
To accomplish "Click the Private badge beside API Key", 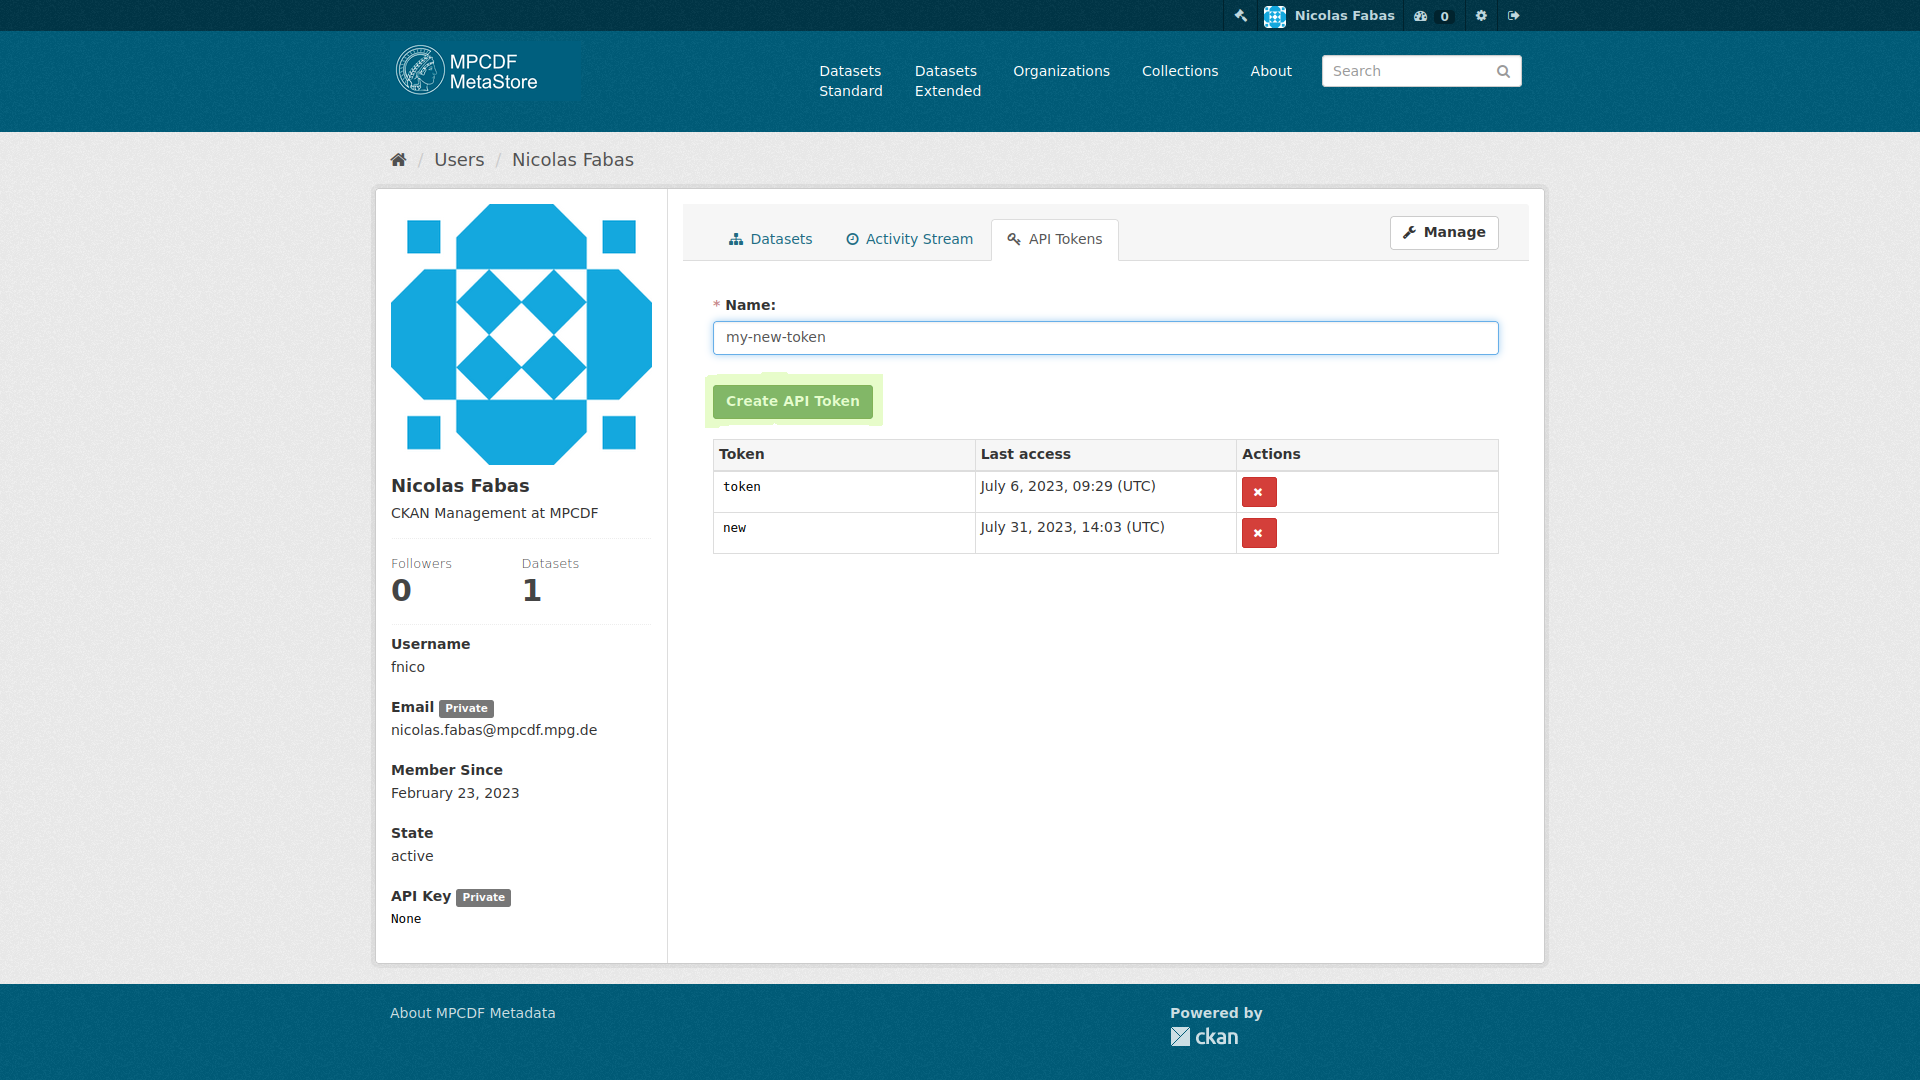I will tap(484, 898).
